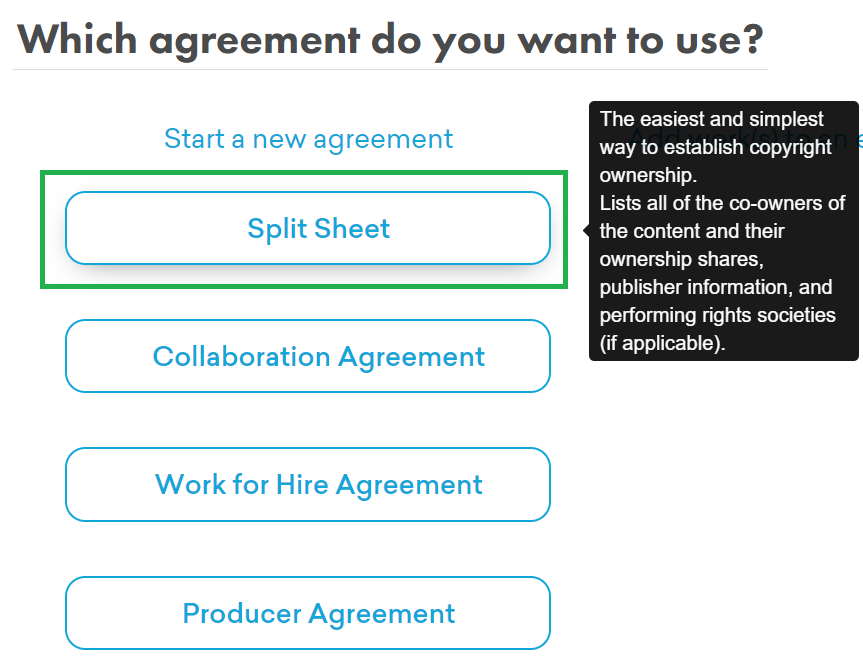This screenshot has width=863, height=665.
Task: Click the tooltip line mentioning 'performing rights societies'
Action: 717,315
